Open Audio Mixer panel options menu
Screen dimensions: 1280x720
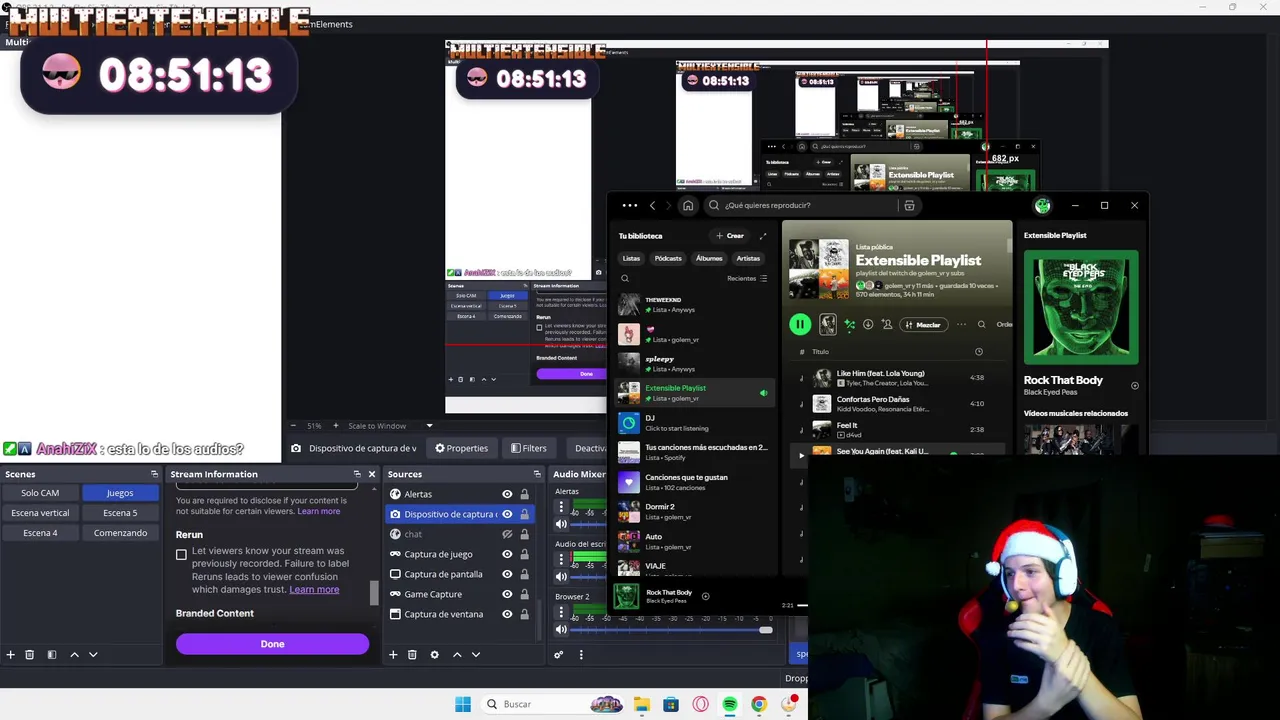click(x=581, y=655)
